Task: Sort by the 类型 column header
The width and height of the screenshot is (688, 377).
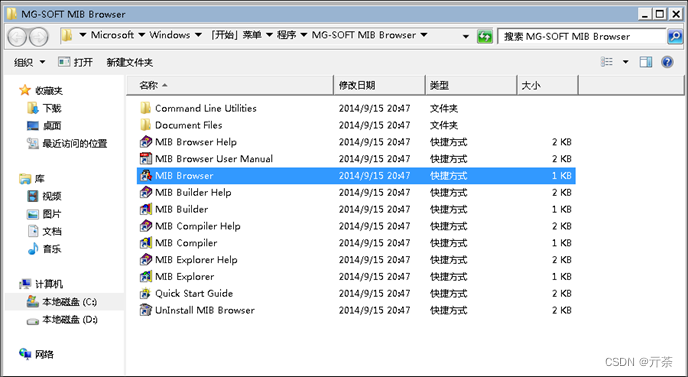Action: [471, 85]
